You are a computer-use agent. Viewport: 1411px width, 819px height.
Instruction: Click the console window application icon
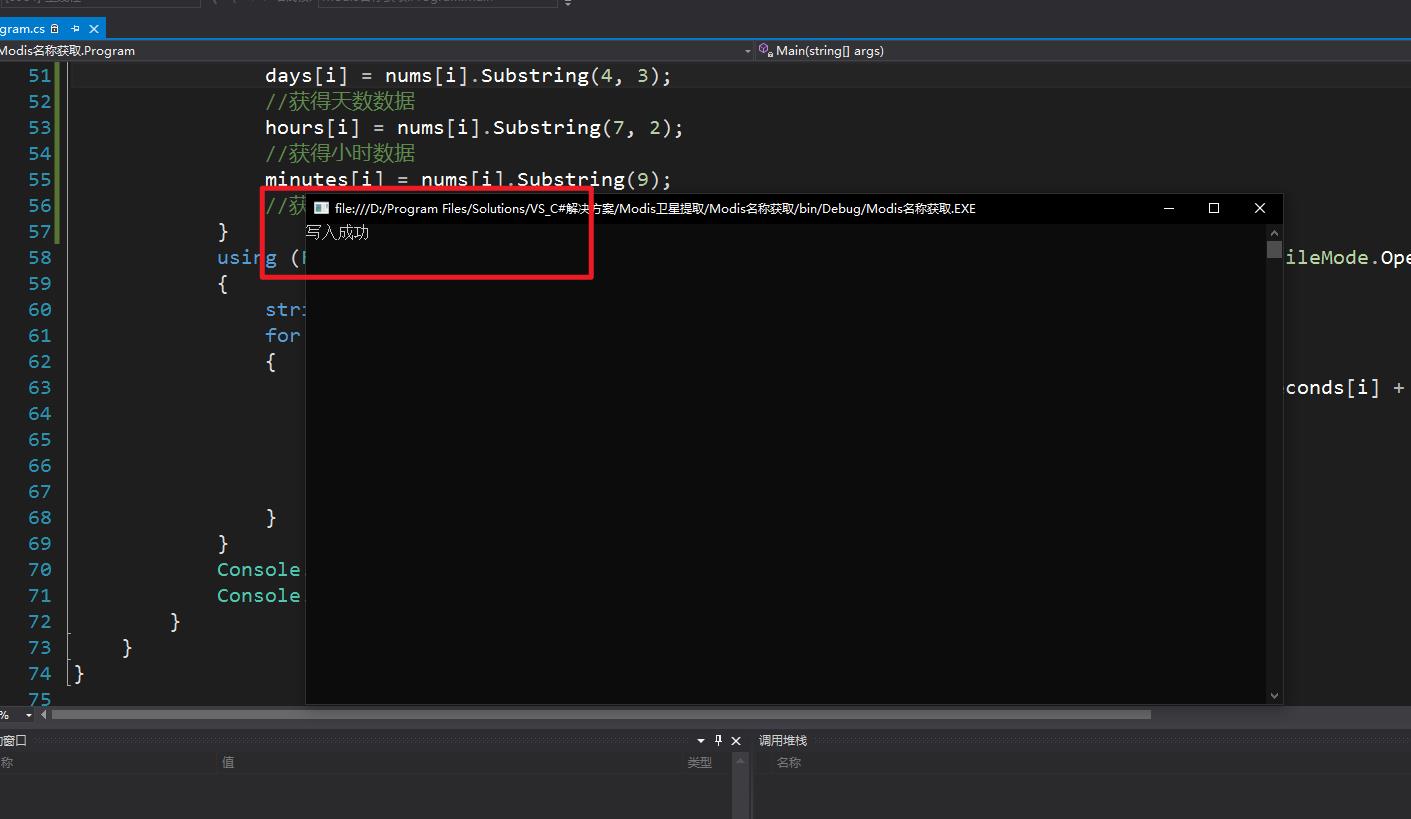coord(321,208)
